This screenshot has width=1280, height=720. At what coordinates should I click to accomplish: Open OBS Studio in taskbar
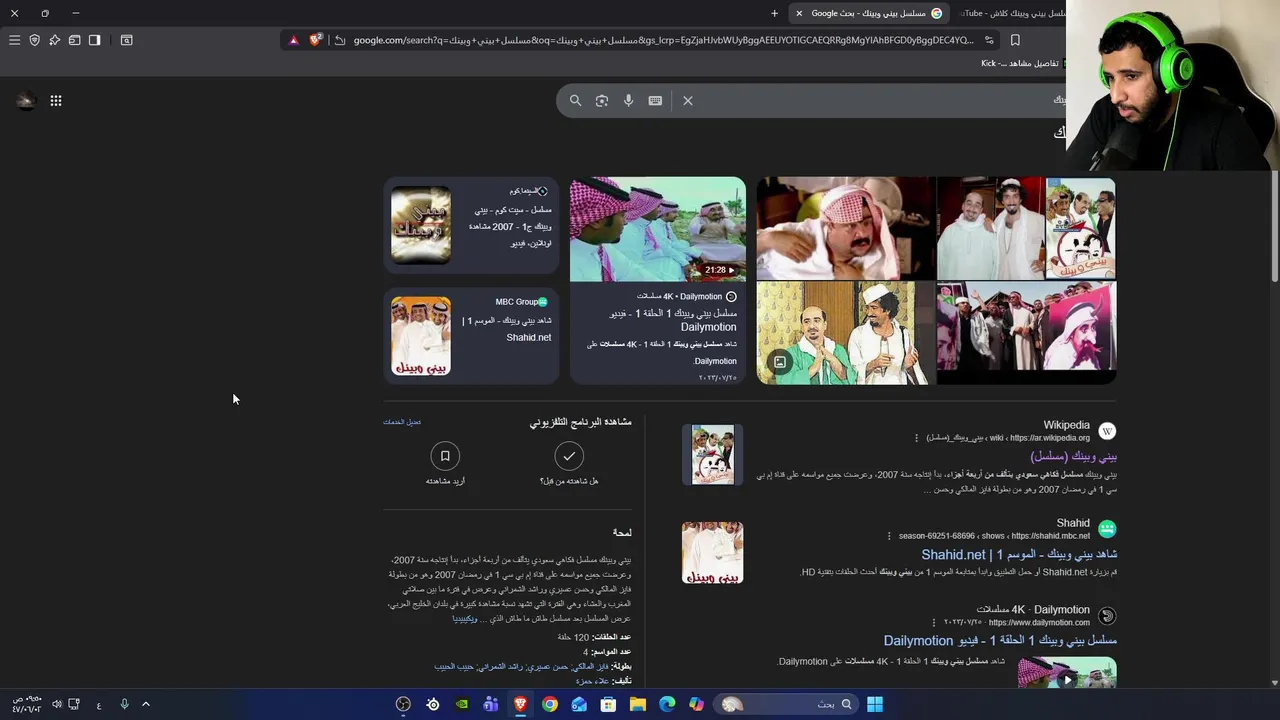point(403,704)
